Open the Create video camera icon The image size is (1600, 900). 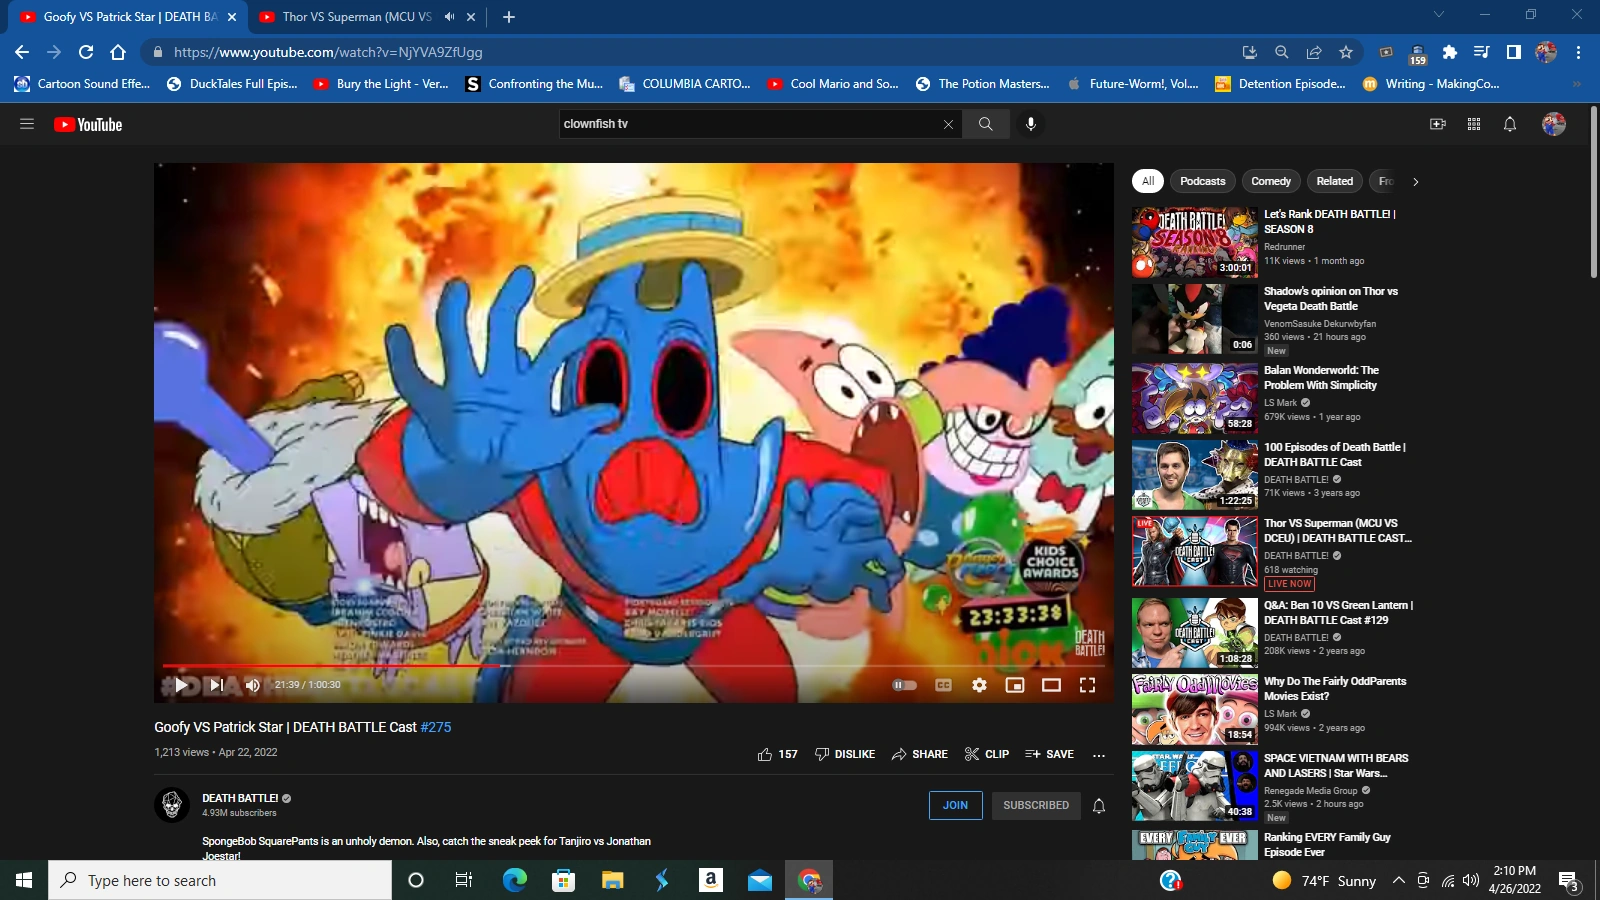tap(1437, 124)
